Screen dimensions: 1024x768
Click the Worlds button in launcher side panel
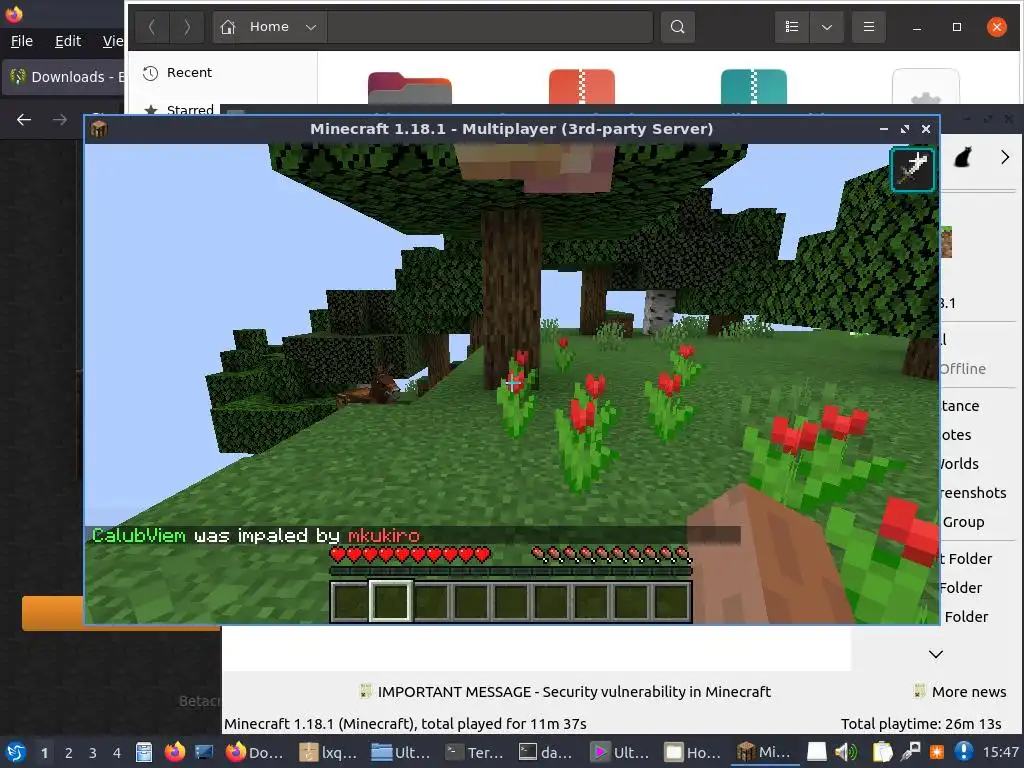959,464
